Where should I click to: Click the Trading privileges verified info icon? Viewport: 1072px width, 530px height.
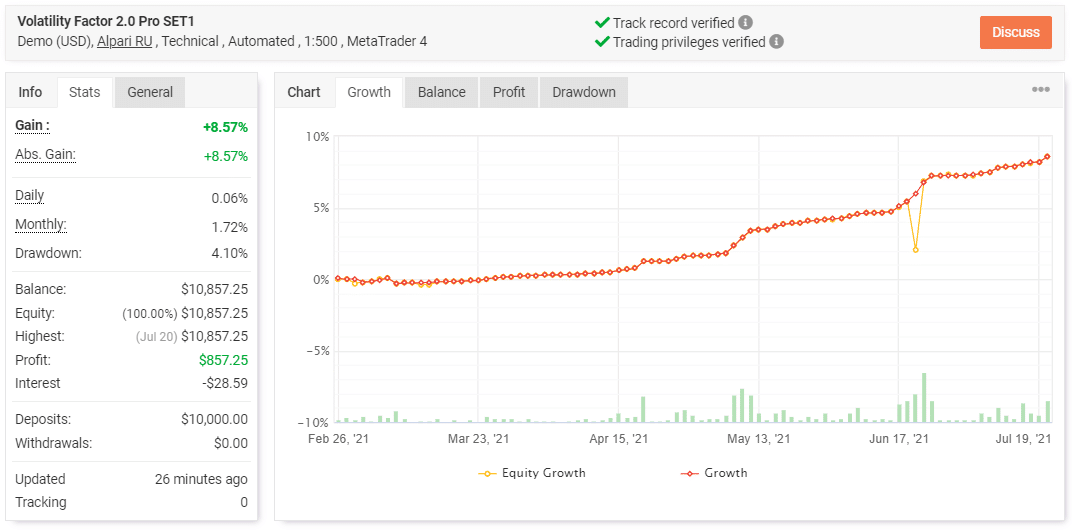coord(777,42)
